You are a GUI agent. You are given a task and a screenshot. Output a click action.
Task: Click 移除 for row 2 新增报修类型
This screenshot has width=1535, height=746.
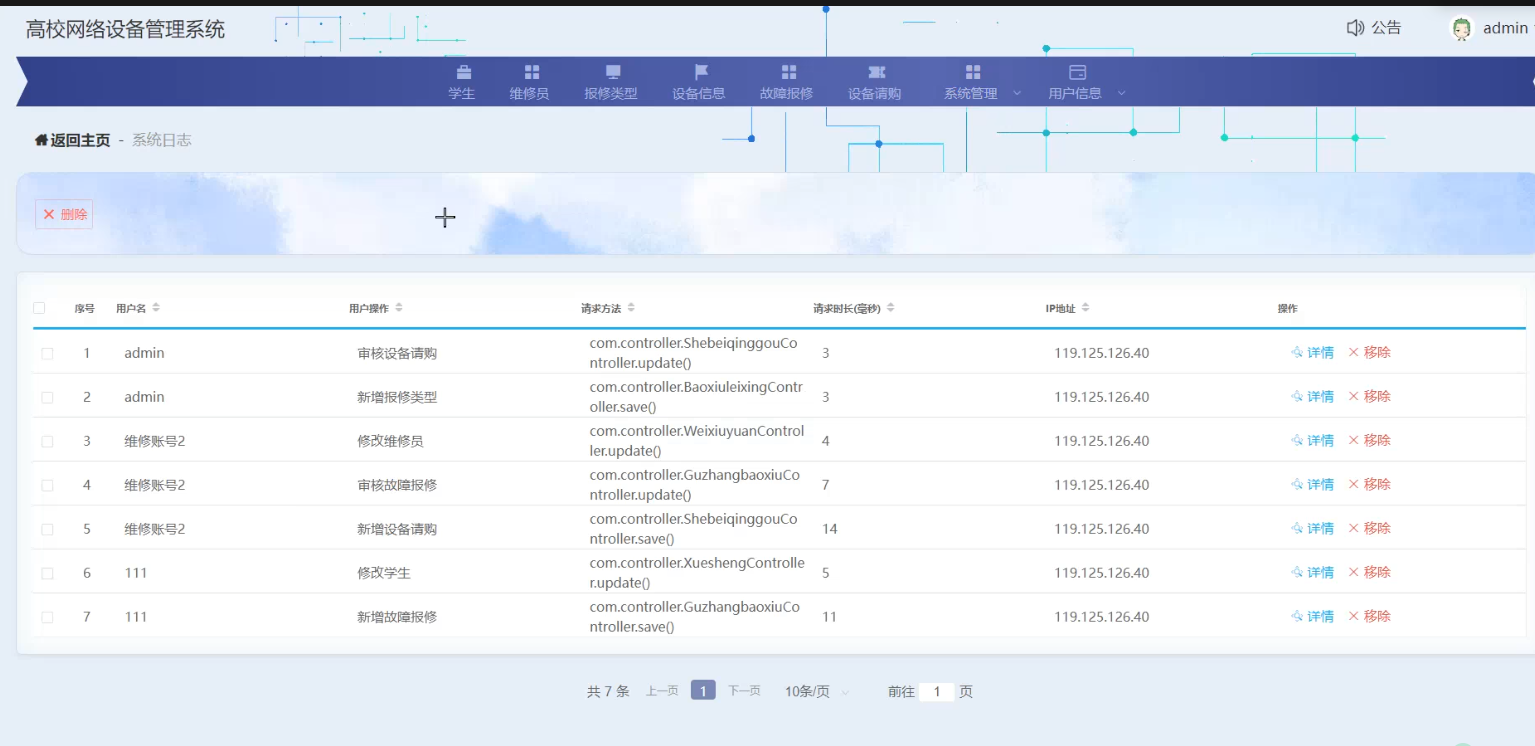pyautogui.click(x=1369, y=396)
